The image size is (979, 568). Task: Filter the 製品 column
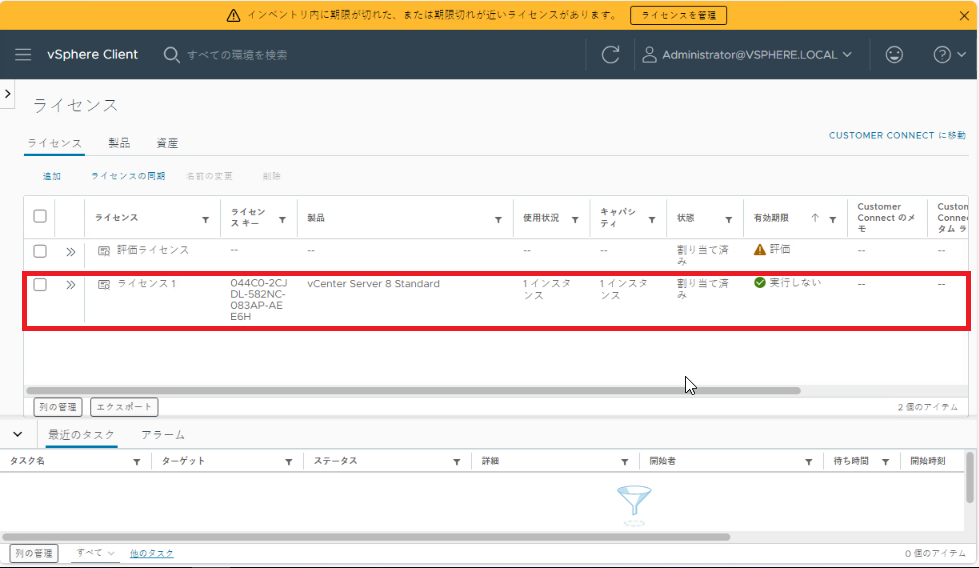498,220
